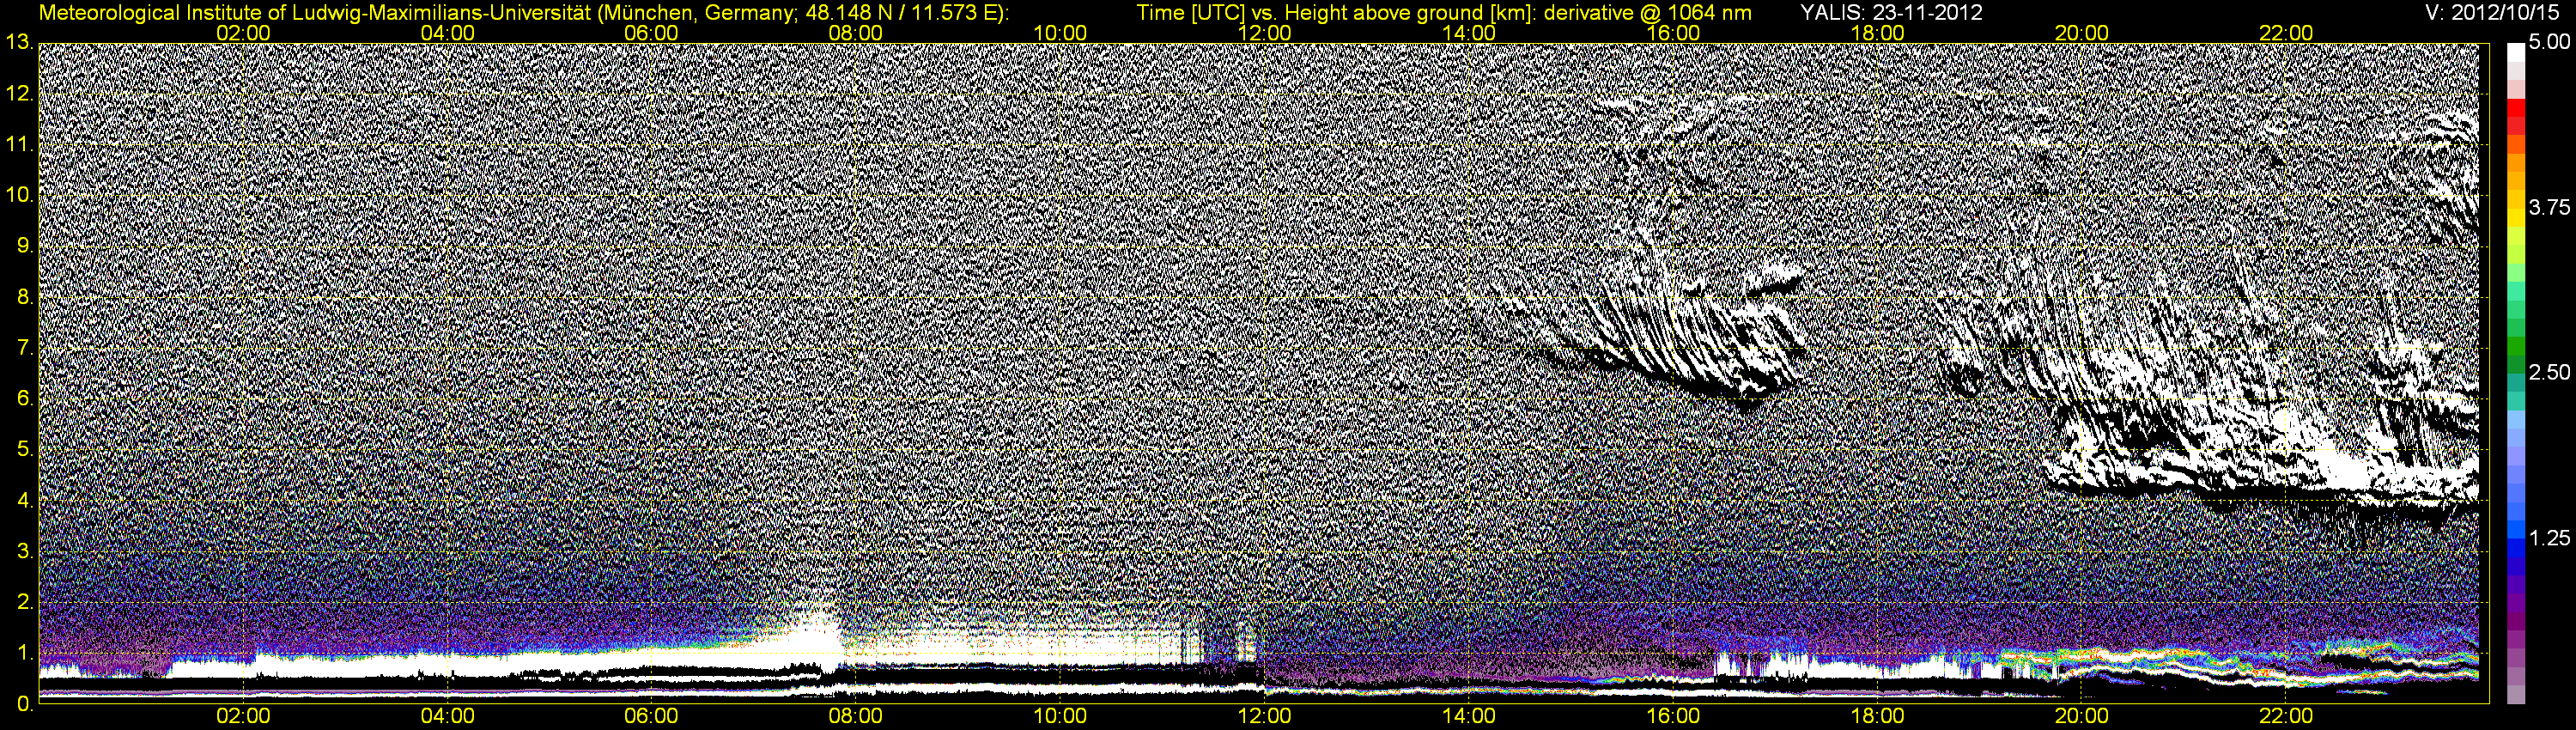Click the 13 km height axis label

[x=19, y=42]
